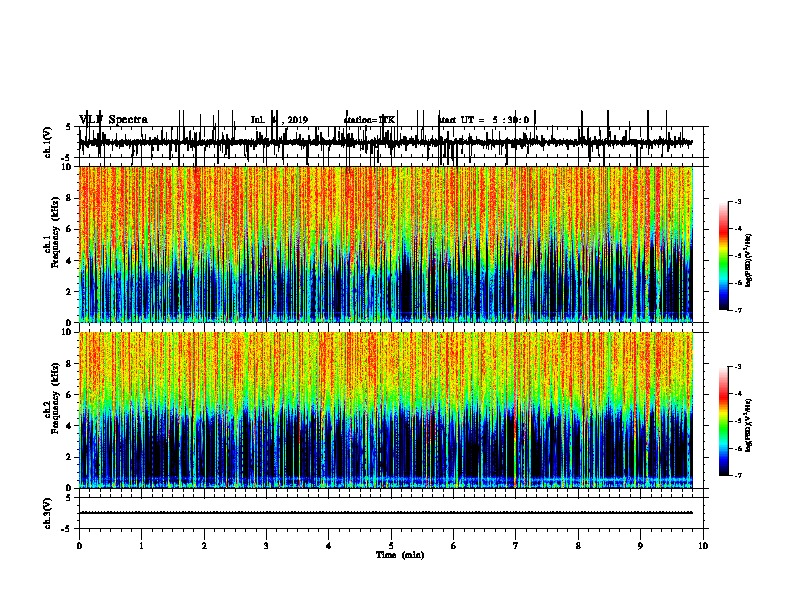Click time axis tick label '7'

click(516, 546)
